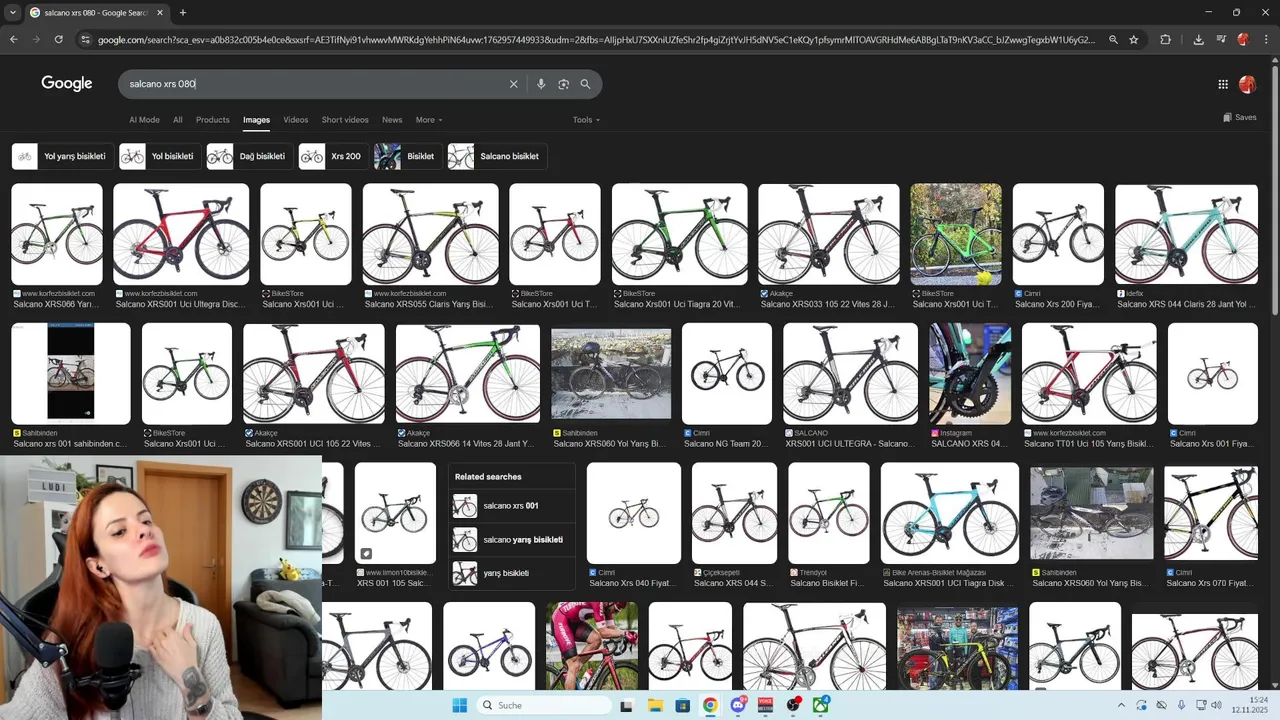Open Salcano Xrs 040 Fiyat Cimri image
The image size is (1280, 720).
point(634,514)
